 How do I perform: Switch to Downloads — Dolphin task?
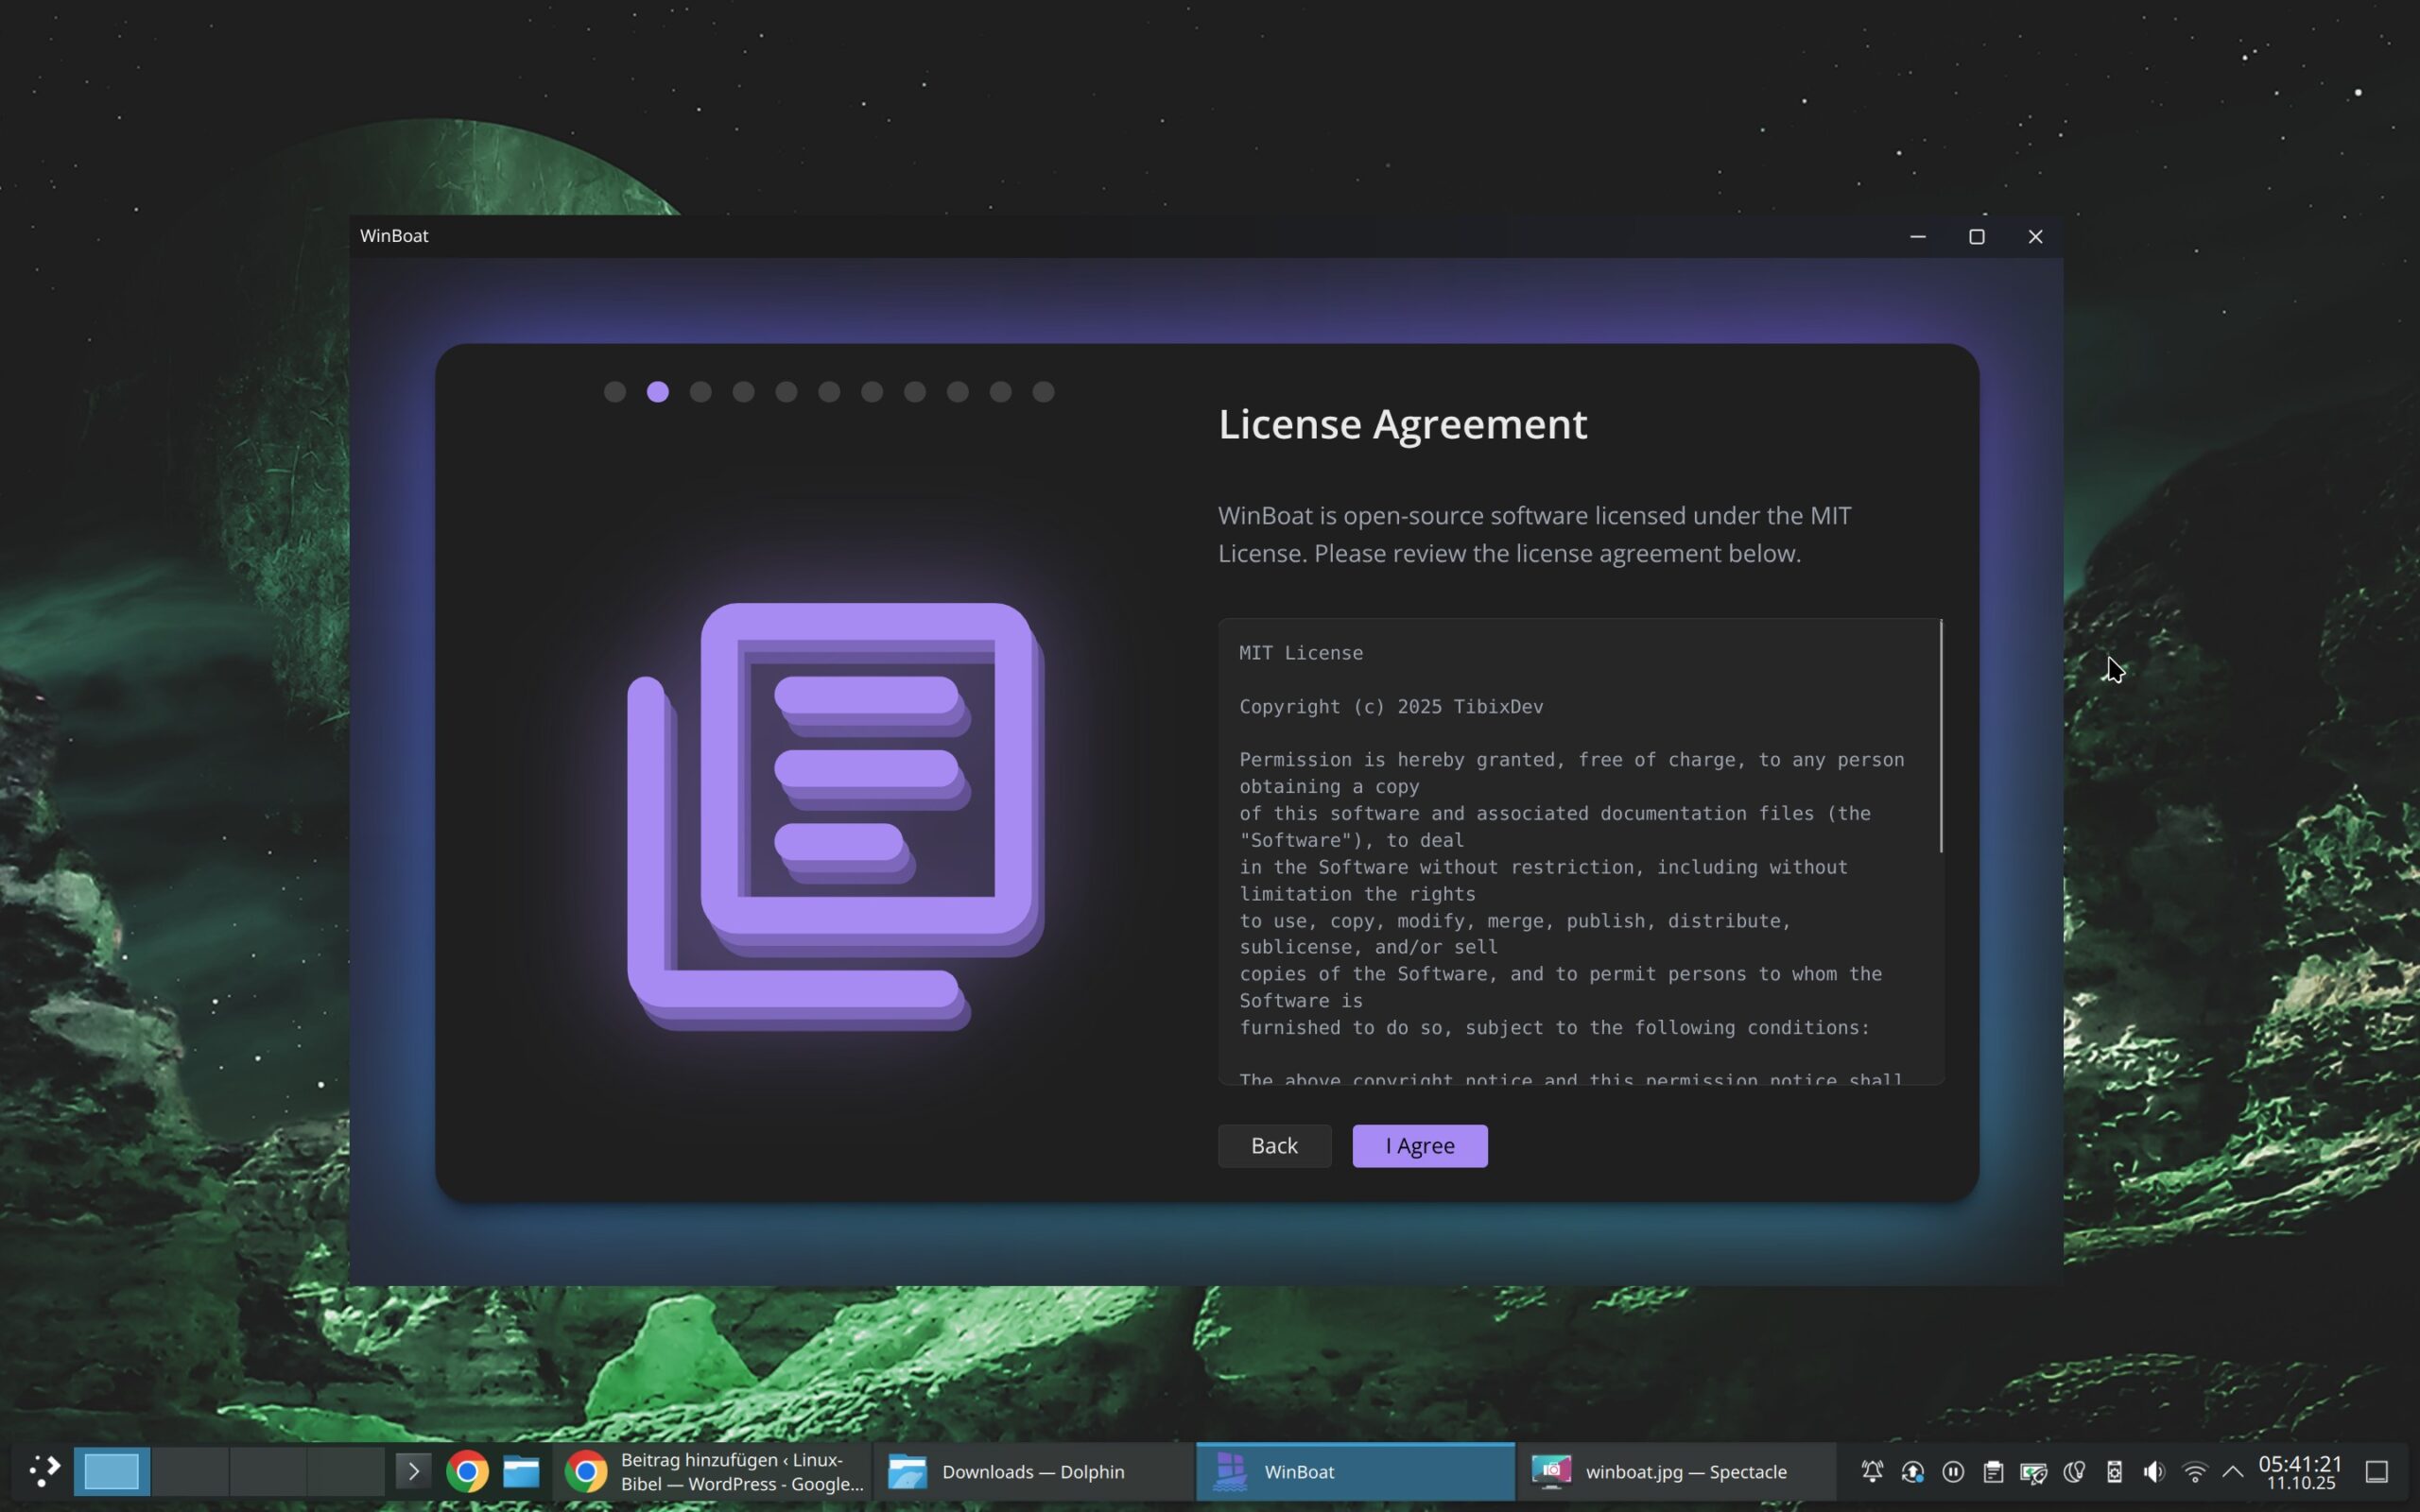coord(1032,1471)
